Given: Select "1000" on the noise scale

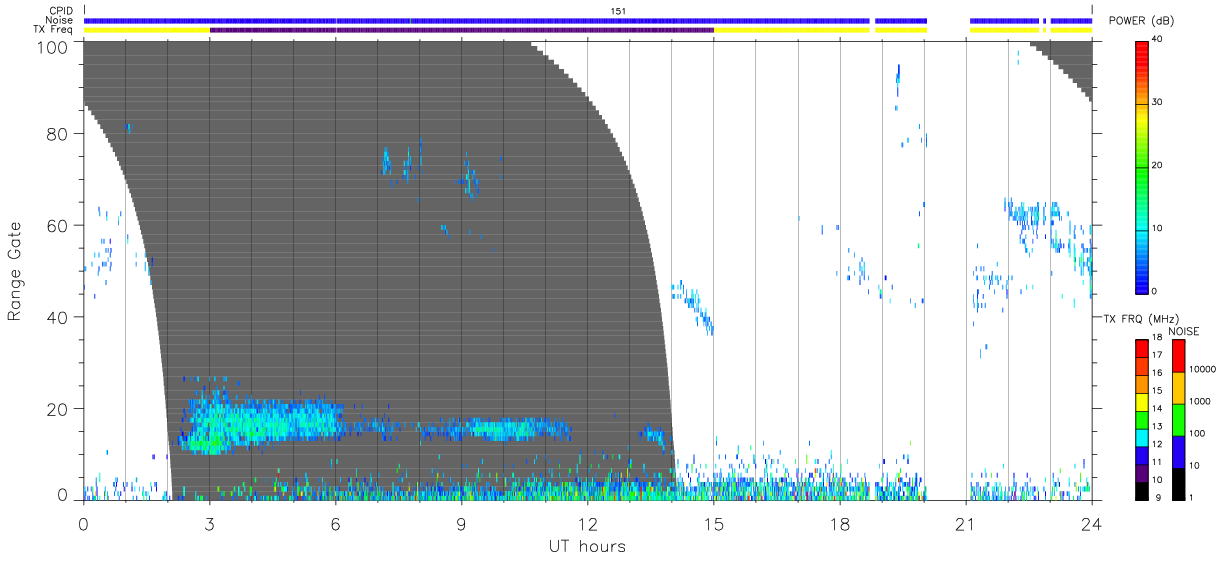Looking at the screenshot, I should click(1201, 400).
